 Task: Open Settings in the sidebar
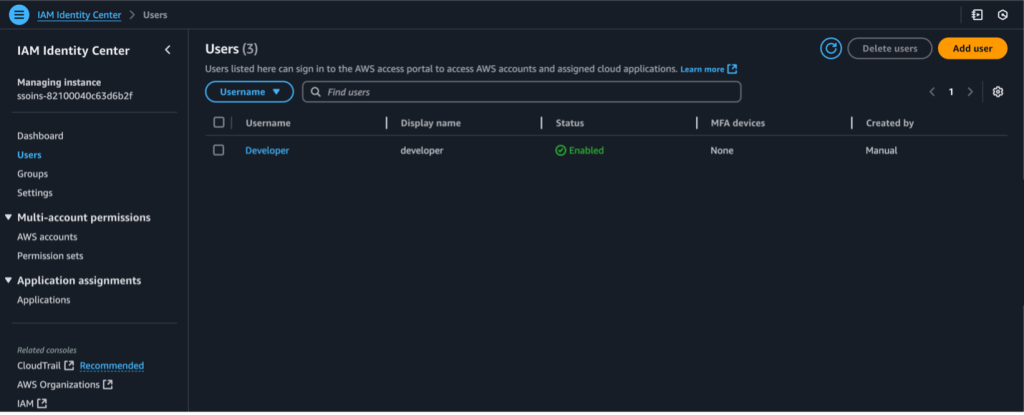(35, 193)
